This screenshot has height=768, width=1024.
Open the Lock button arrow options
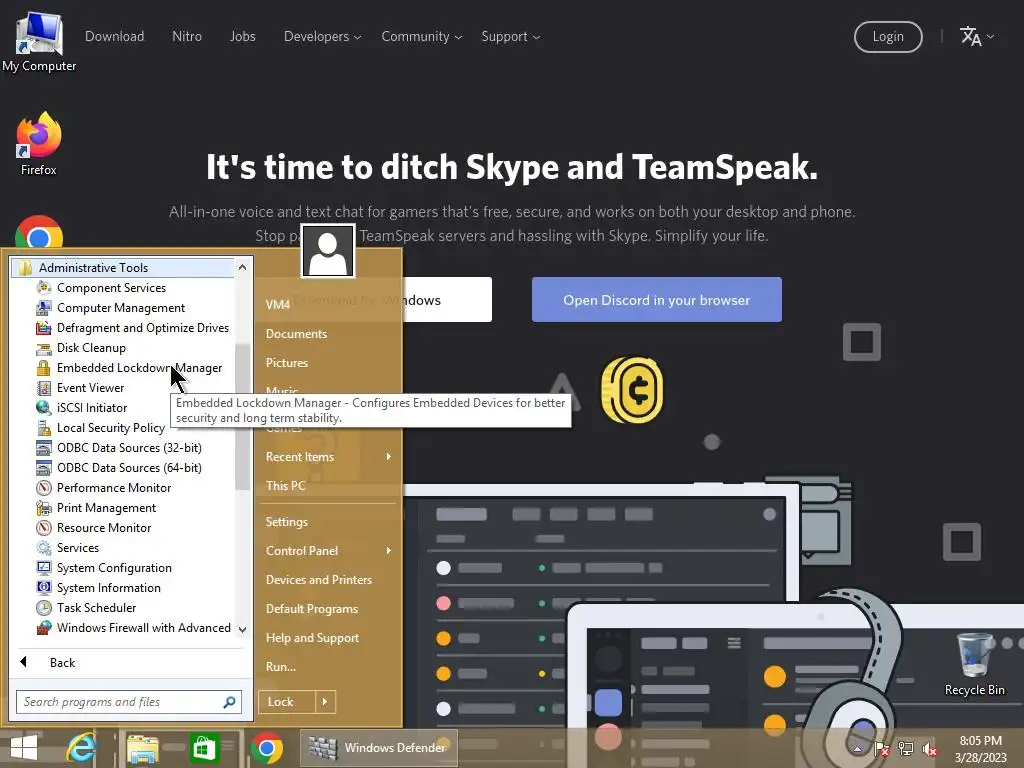325,702
